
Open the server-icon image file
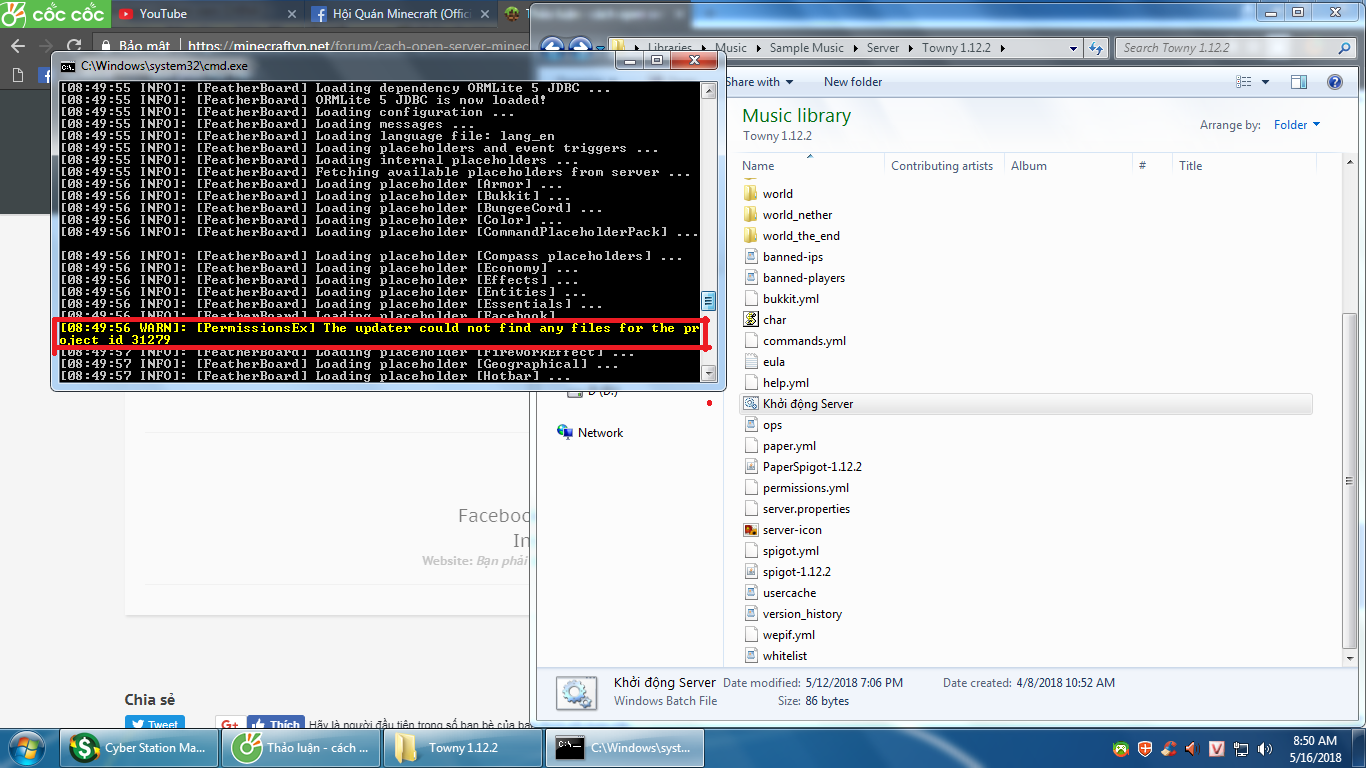pos(792,530)
